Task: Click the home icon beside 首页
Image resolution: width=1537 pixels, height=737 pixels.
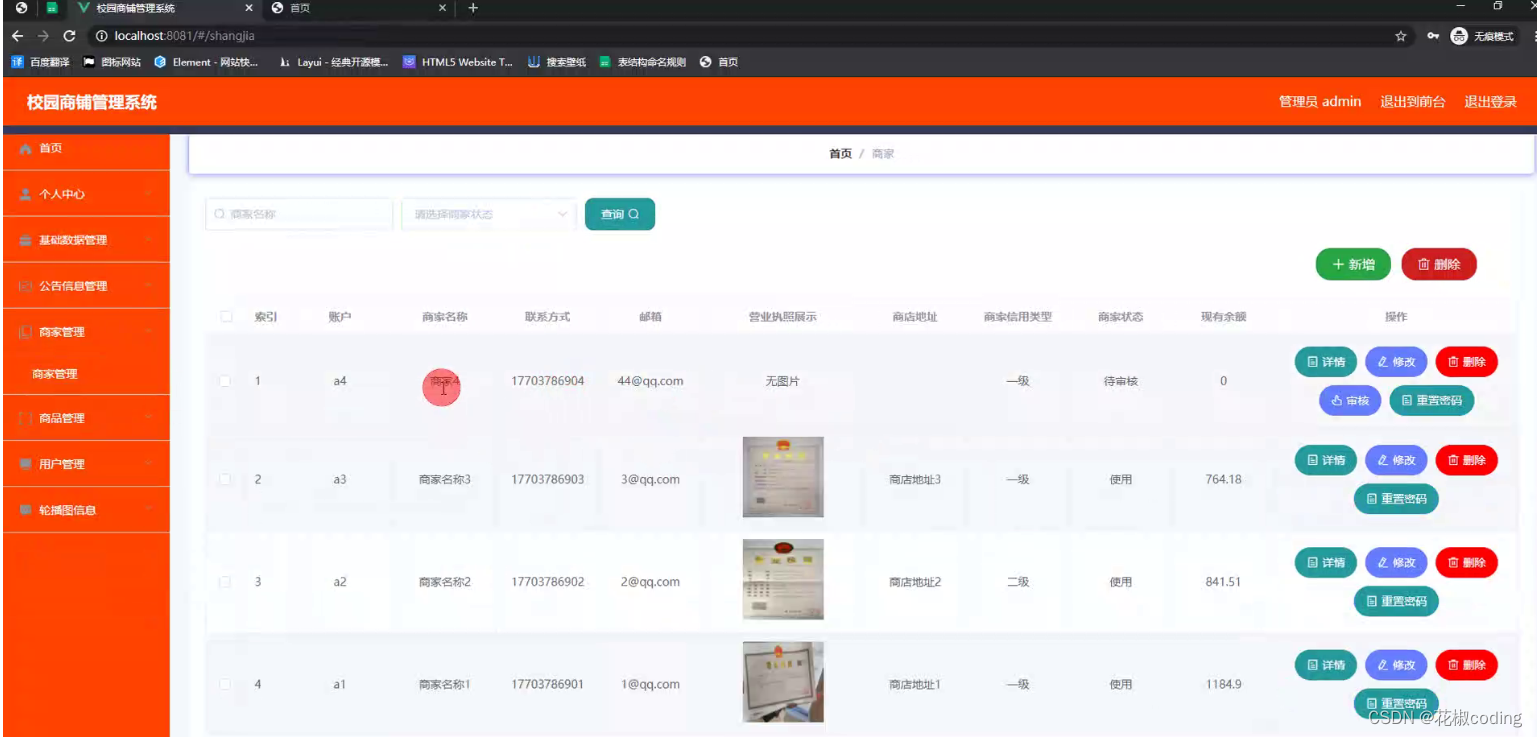Action: [x=25, y=148]
